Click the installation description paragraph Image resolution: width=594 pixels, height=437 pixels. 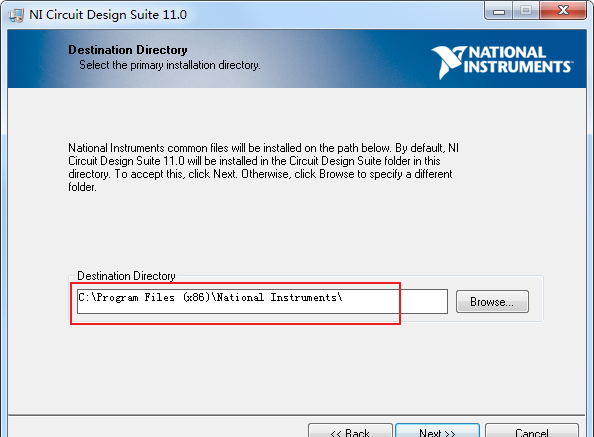263,167
